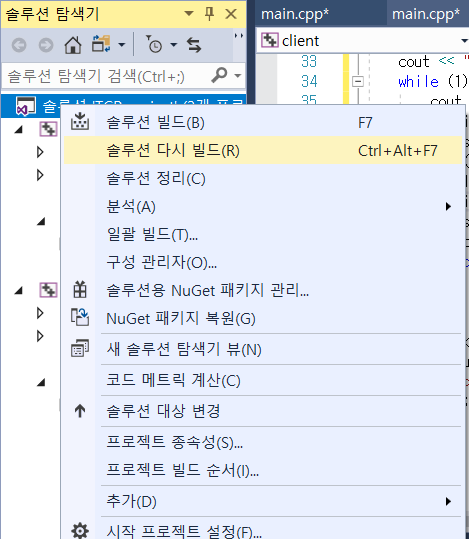Close the Solution Explorer panel

(x=231, y=14)
